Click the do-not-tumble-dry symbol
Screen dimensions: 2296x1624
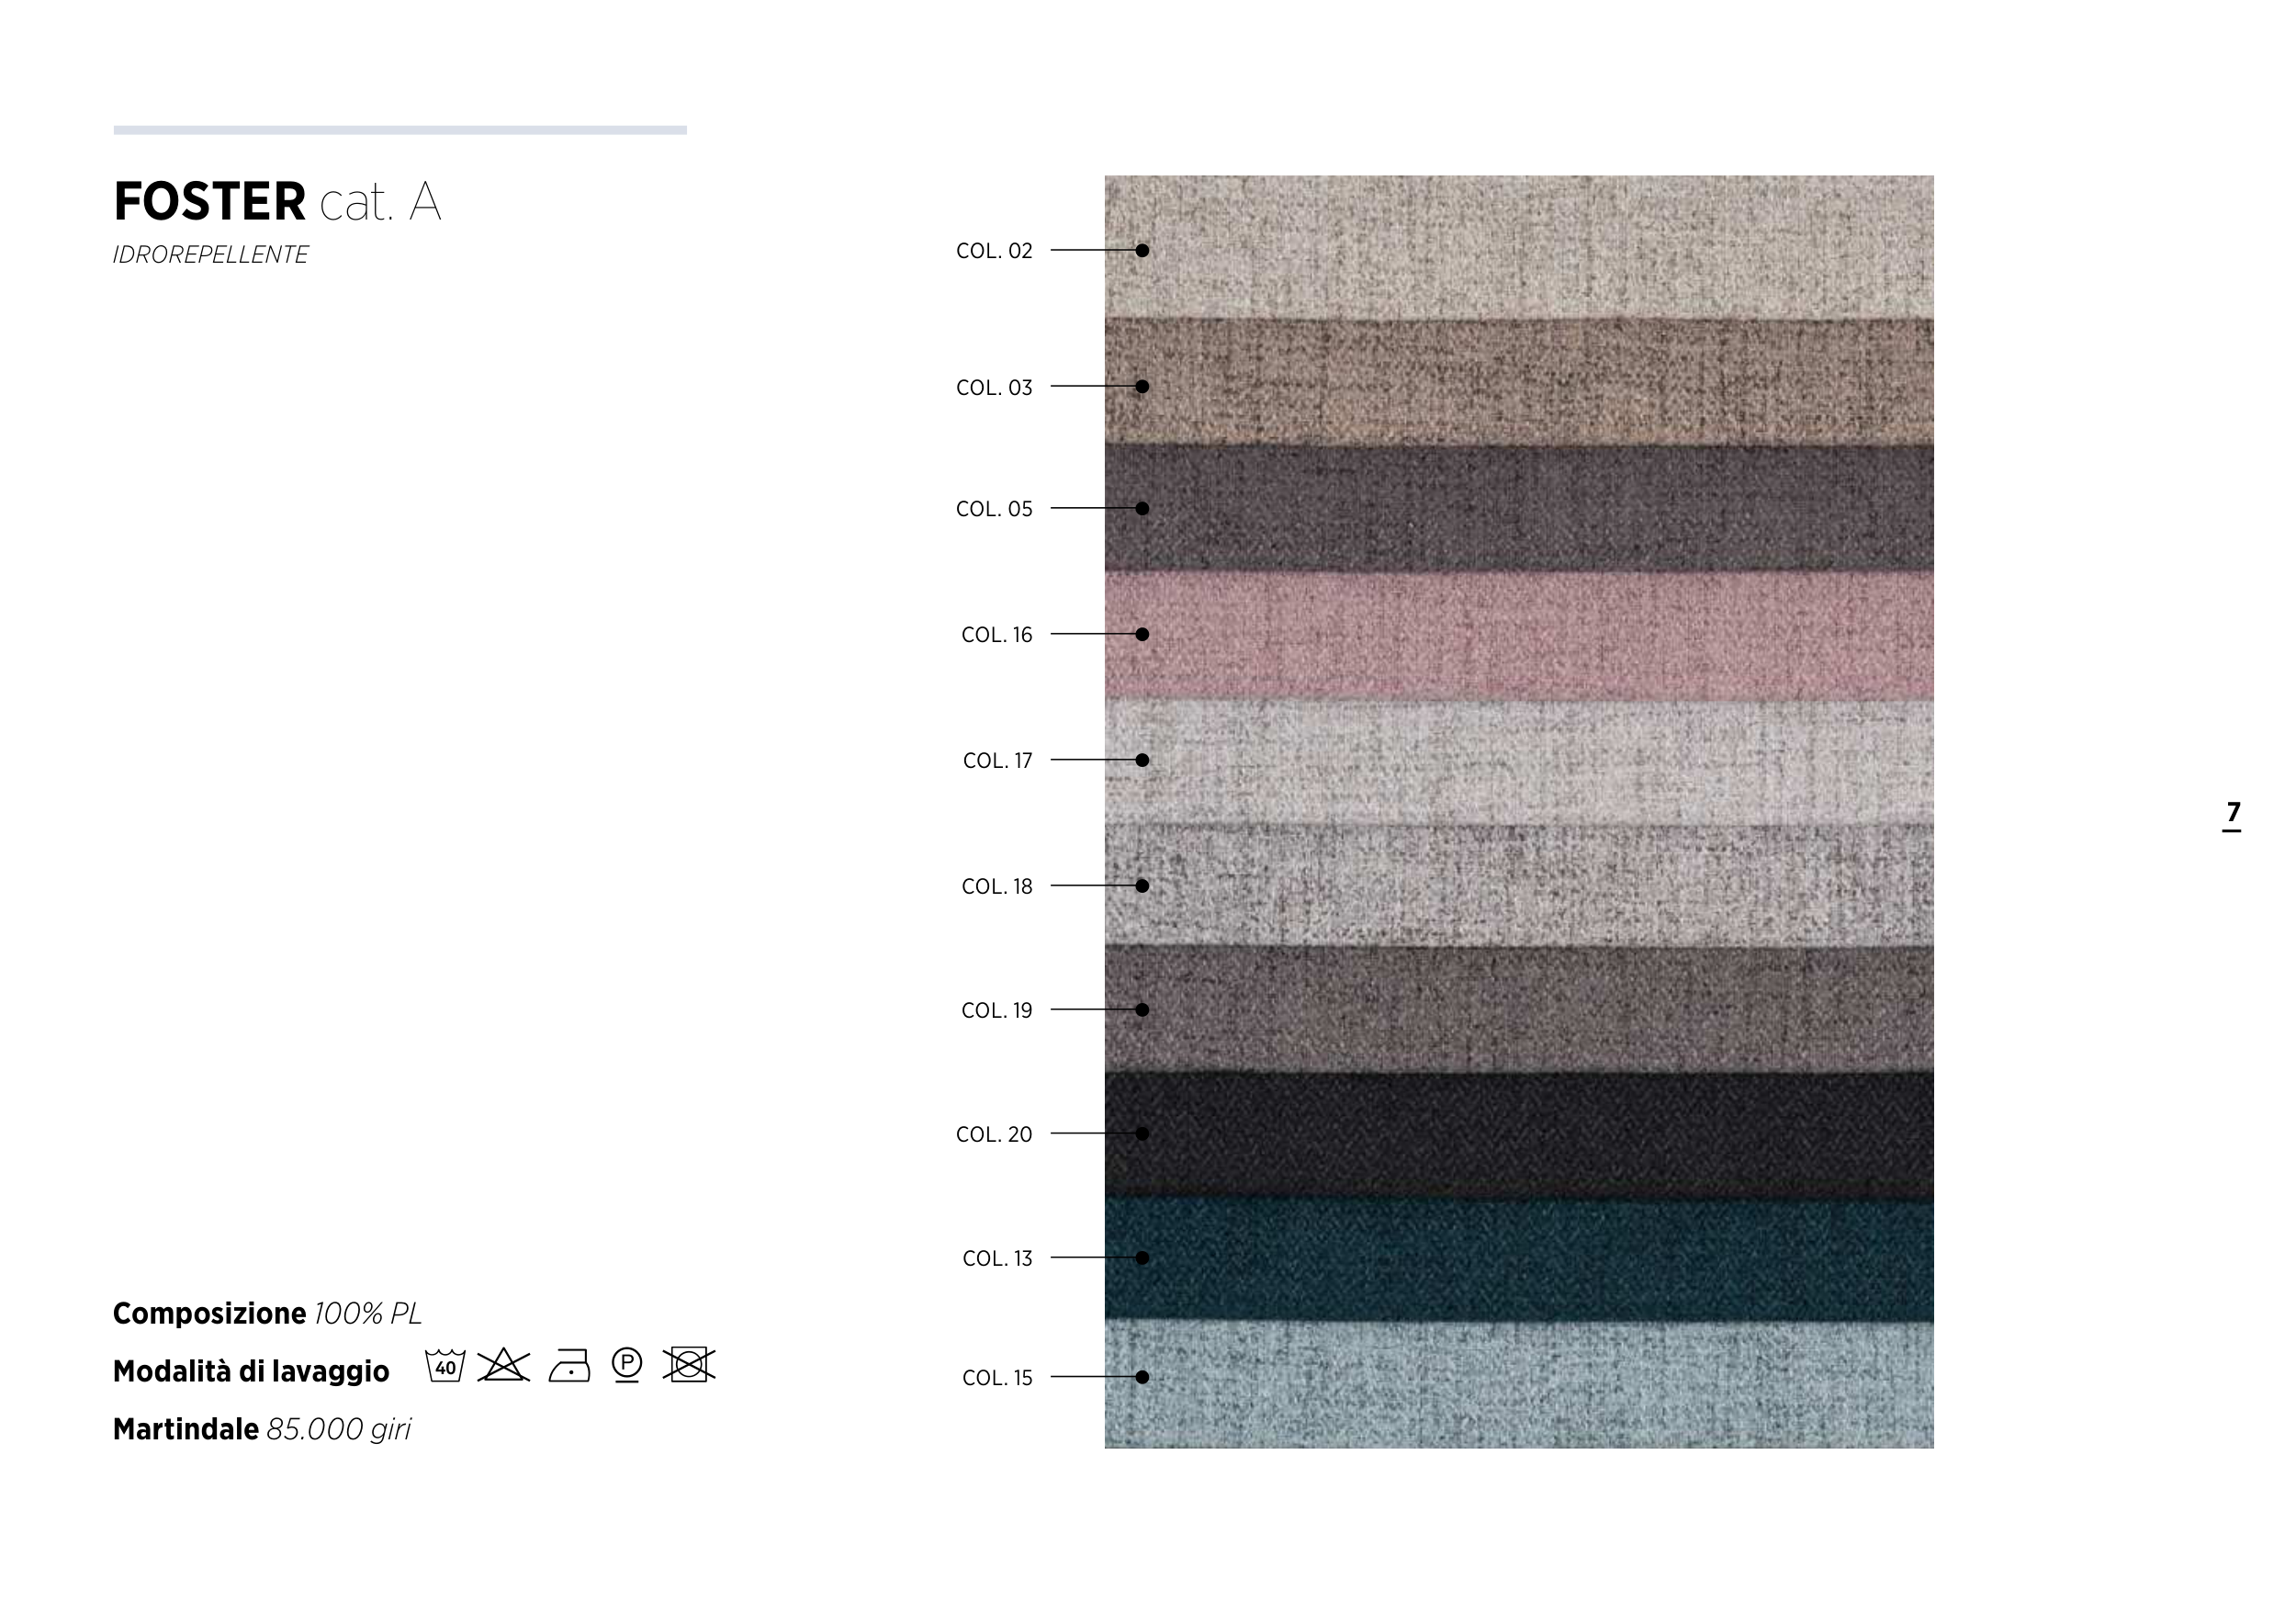click(x=689, y=1365)
